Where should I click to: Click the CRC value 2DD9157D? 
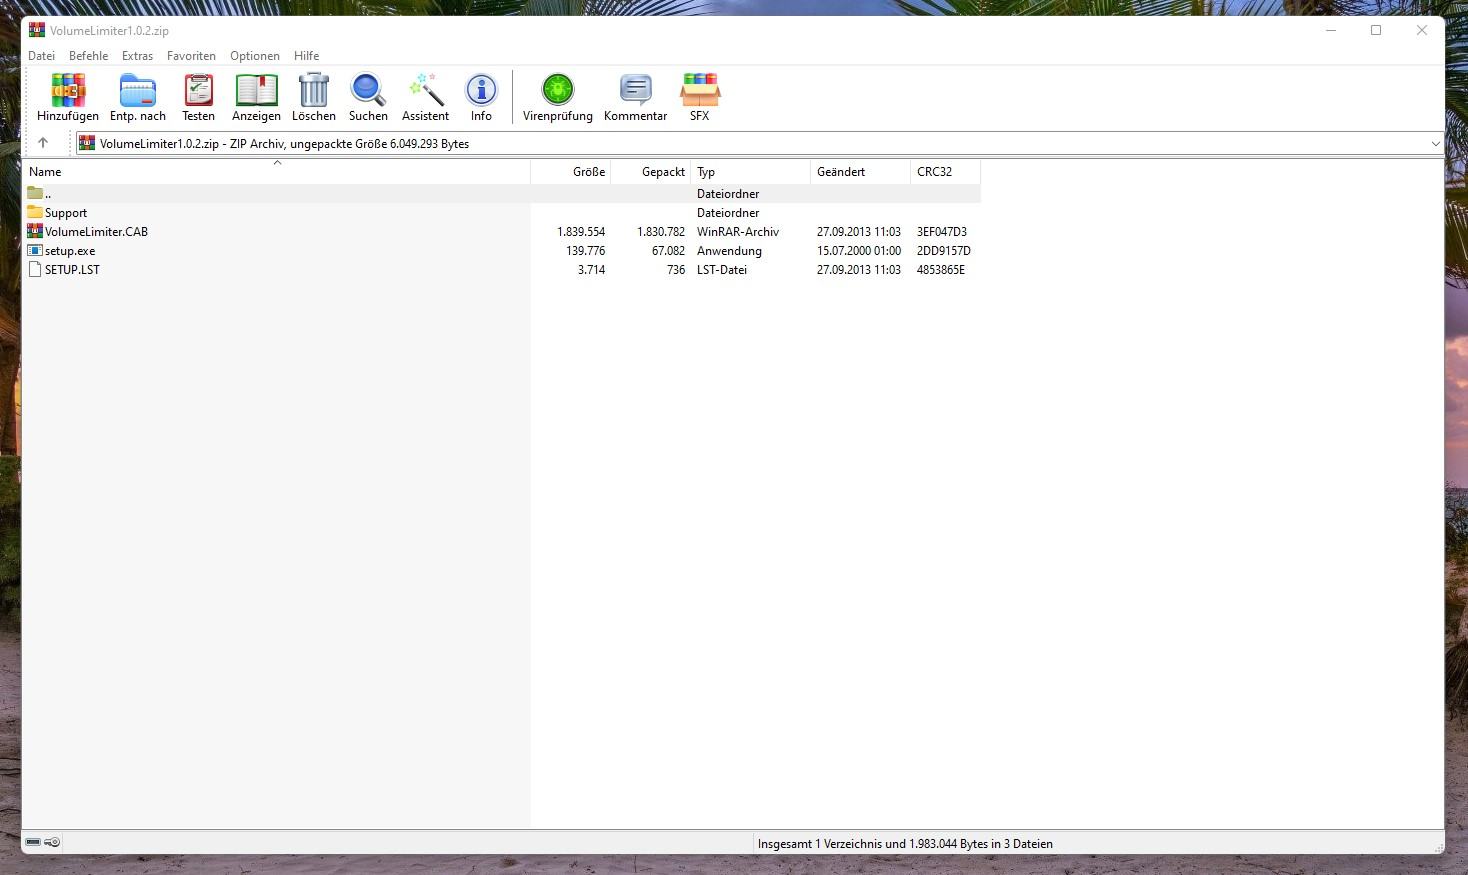[944, 251]
